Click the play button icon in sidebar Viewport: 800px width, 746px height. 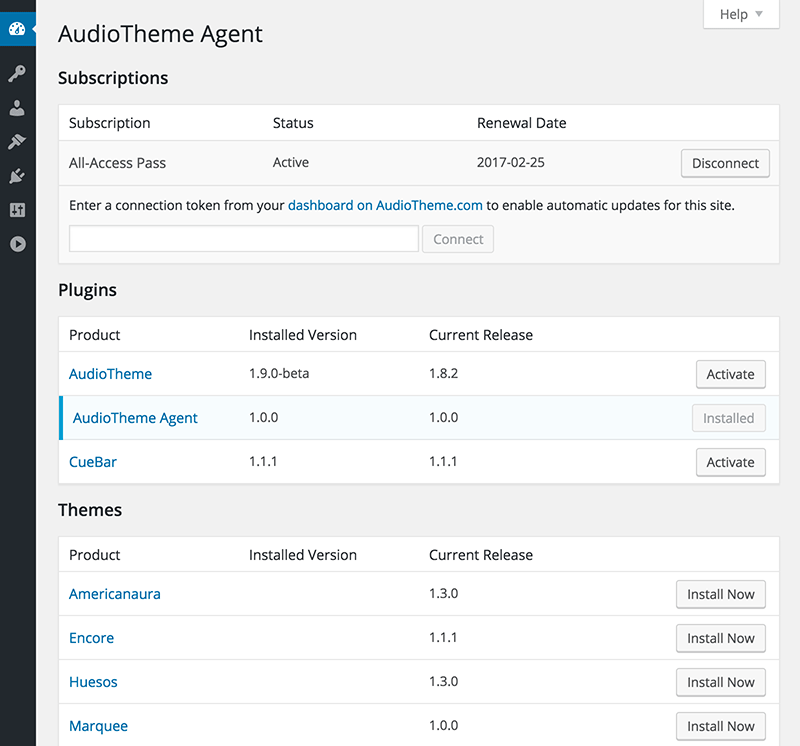point(17,244)
